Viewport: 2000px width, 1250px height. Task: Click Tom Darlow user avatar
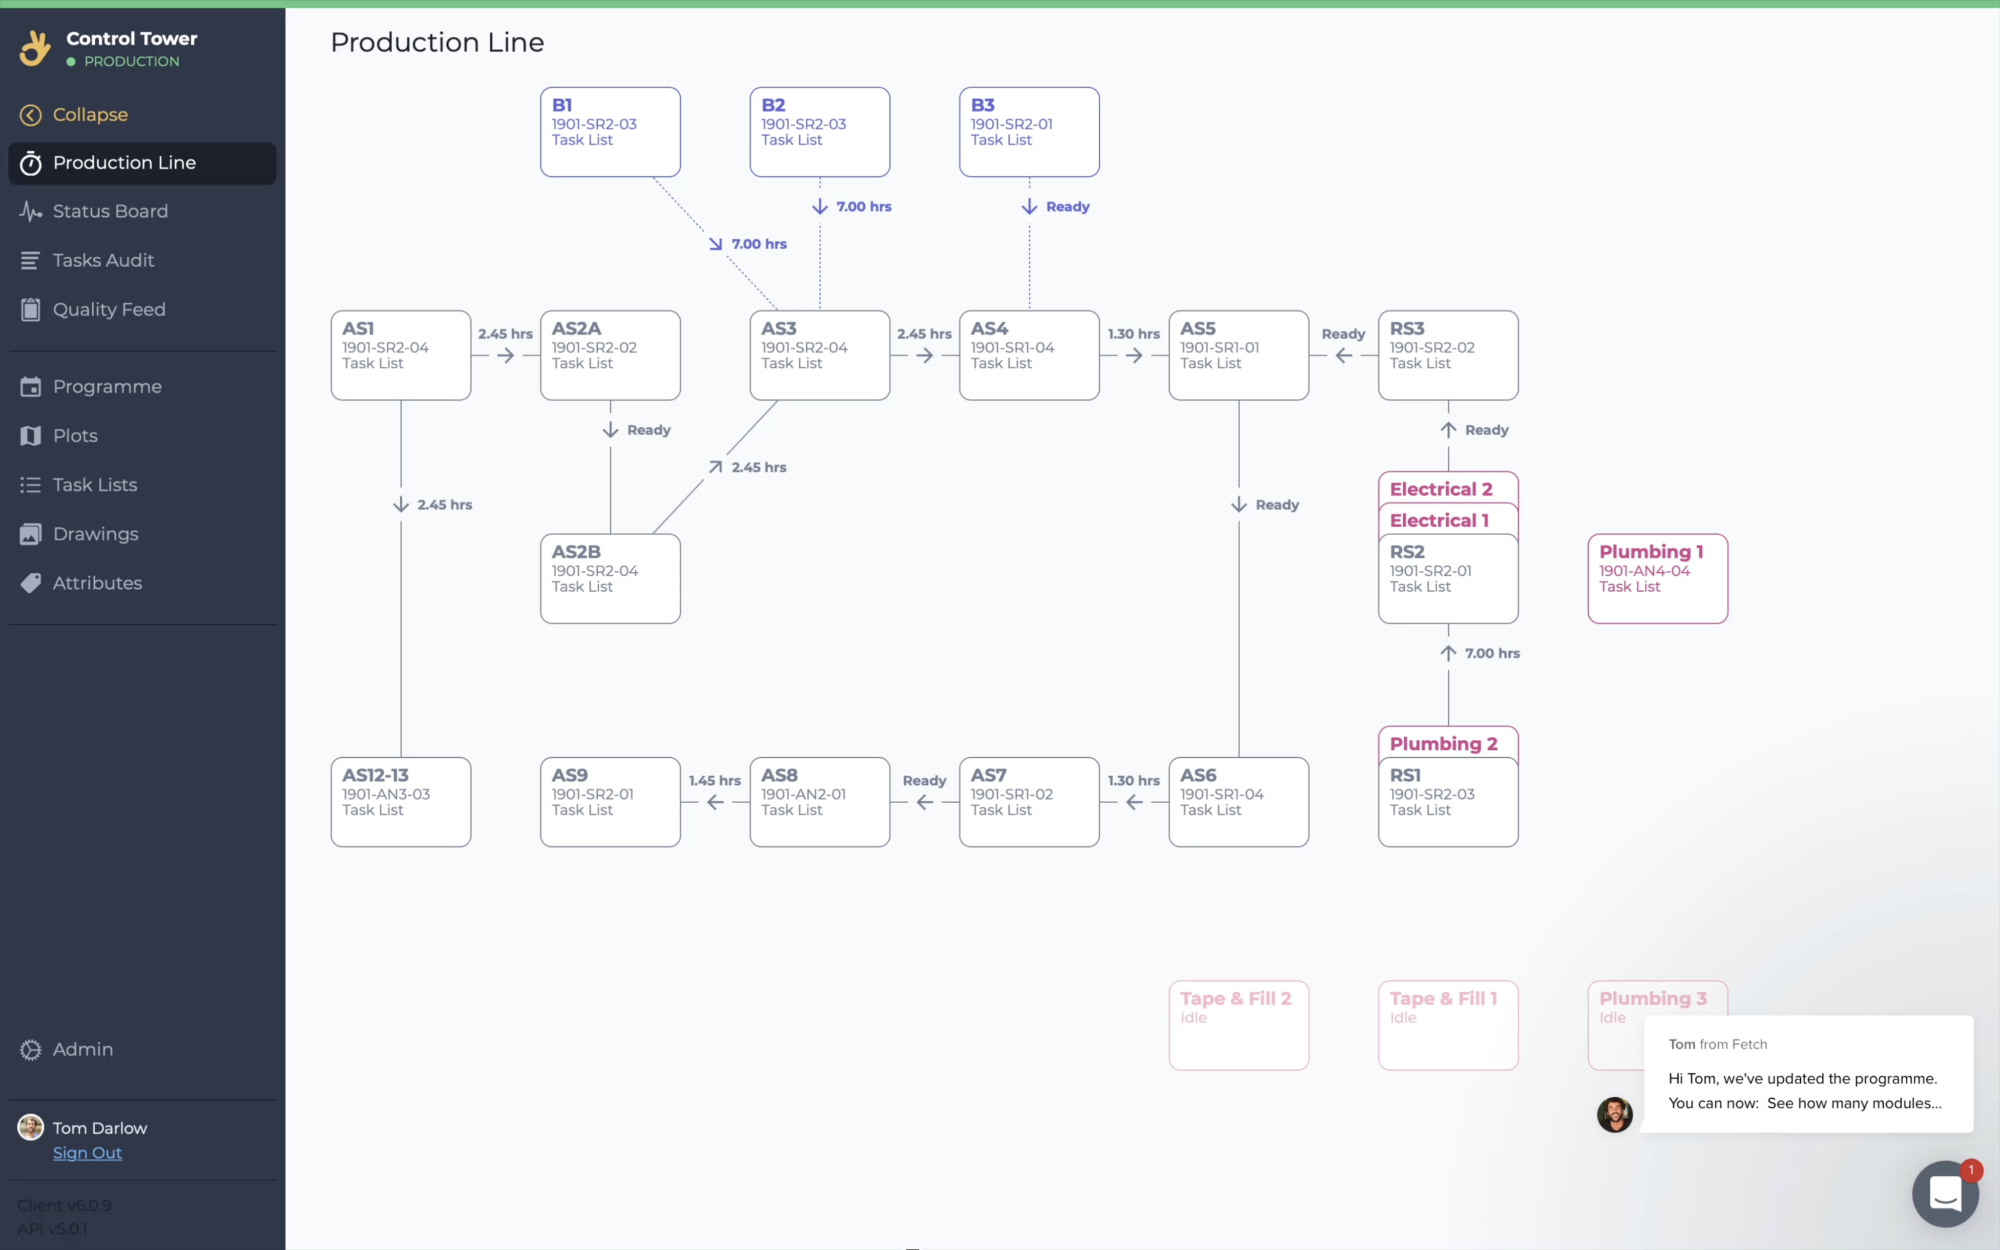31,1127
